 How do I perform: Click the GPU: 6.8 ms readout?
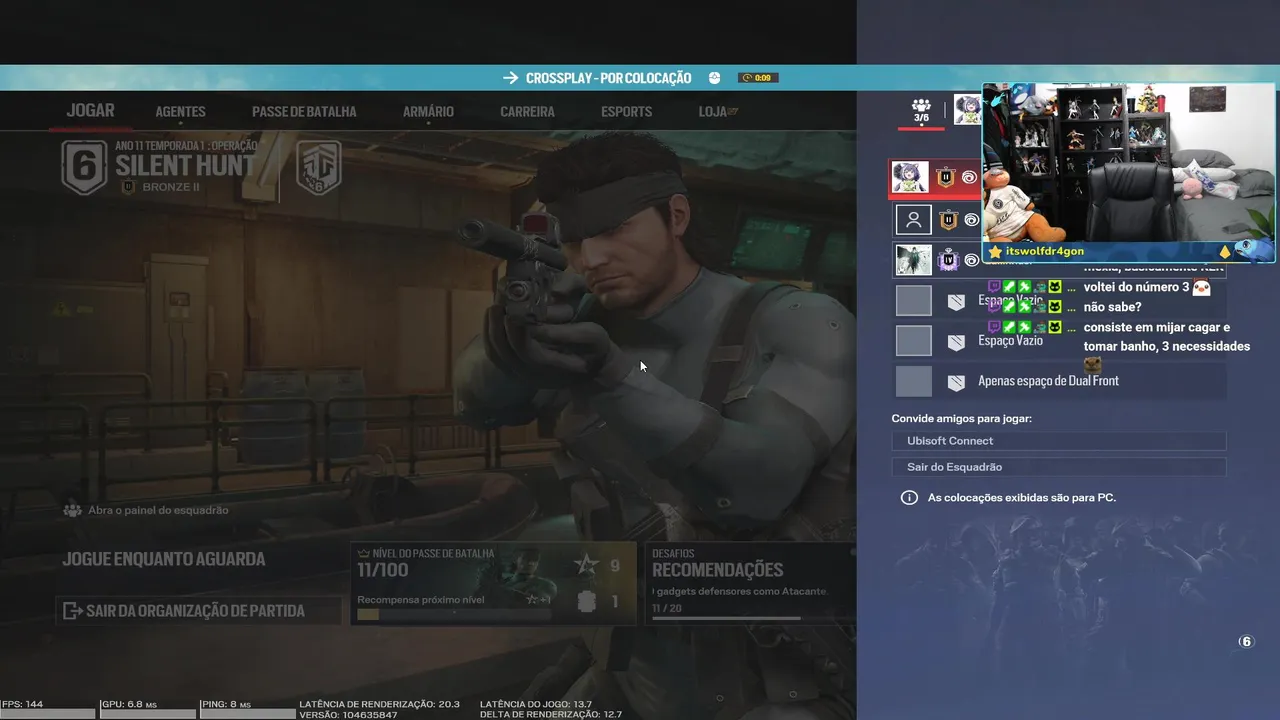click(x=129, y=704)
